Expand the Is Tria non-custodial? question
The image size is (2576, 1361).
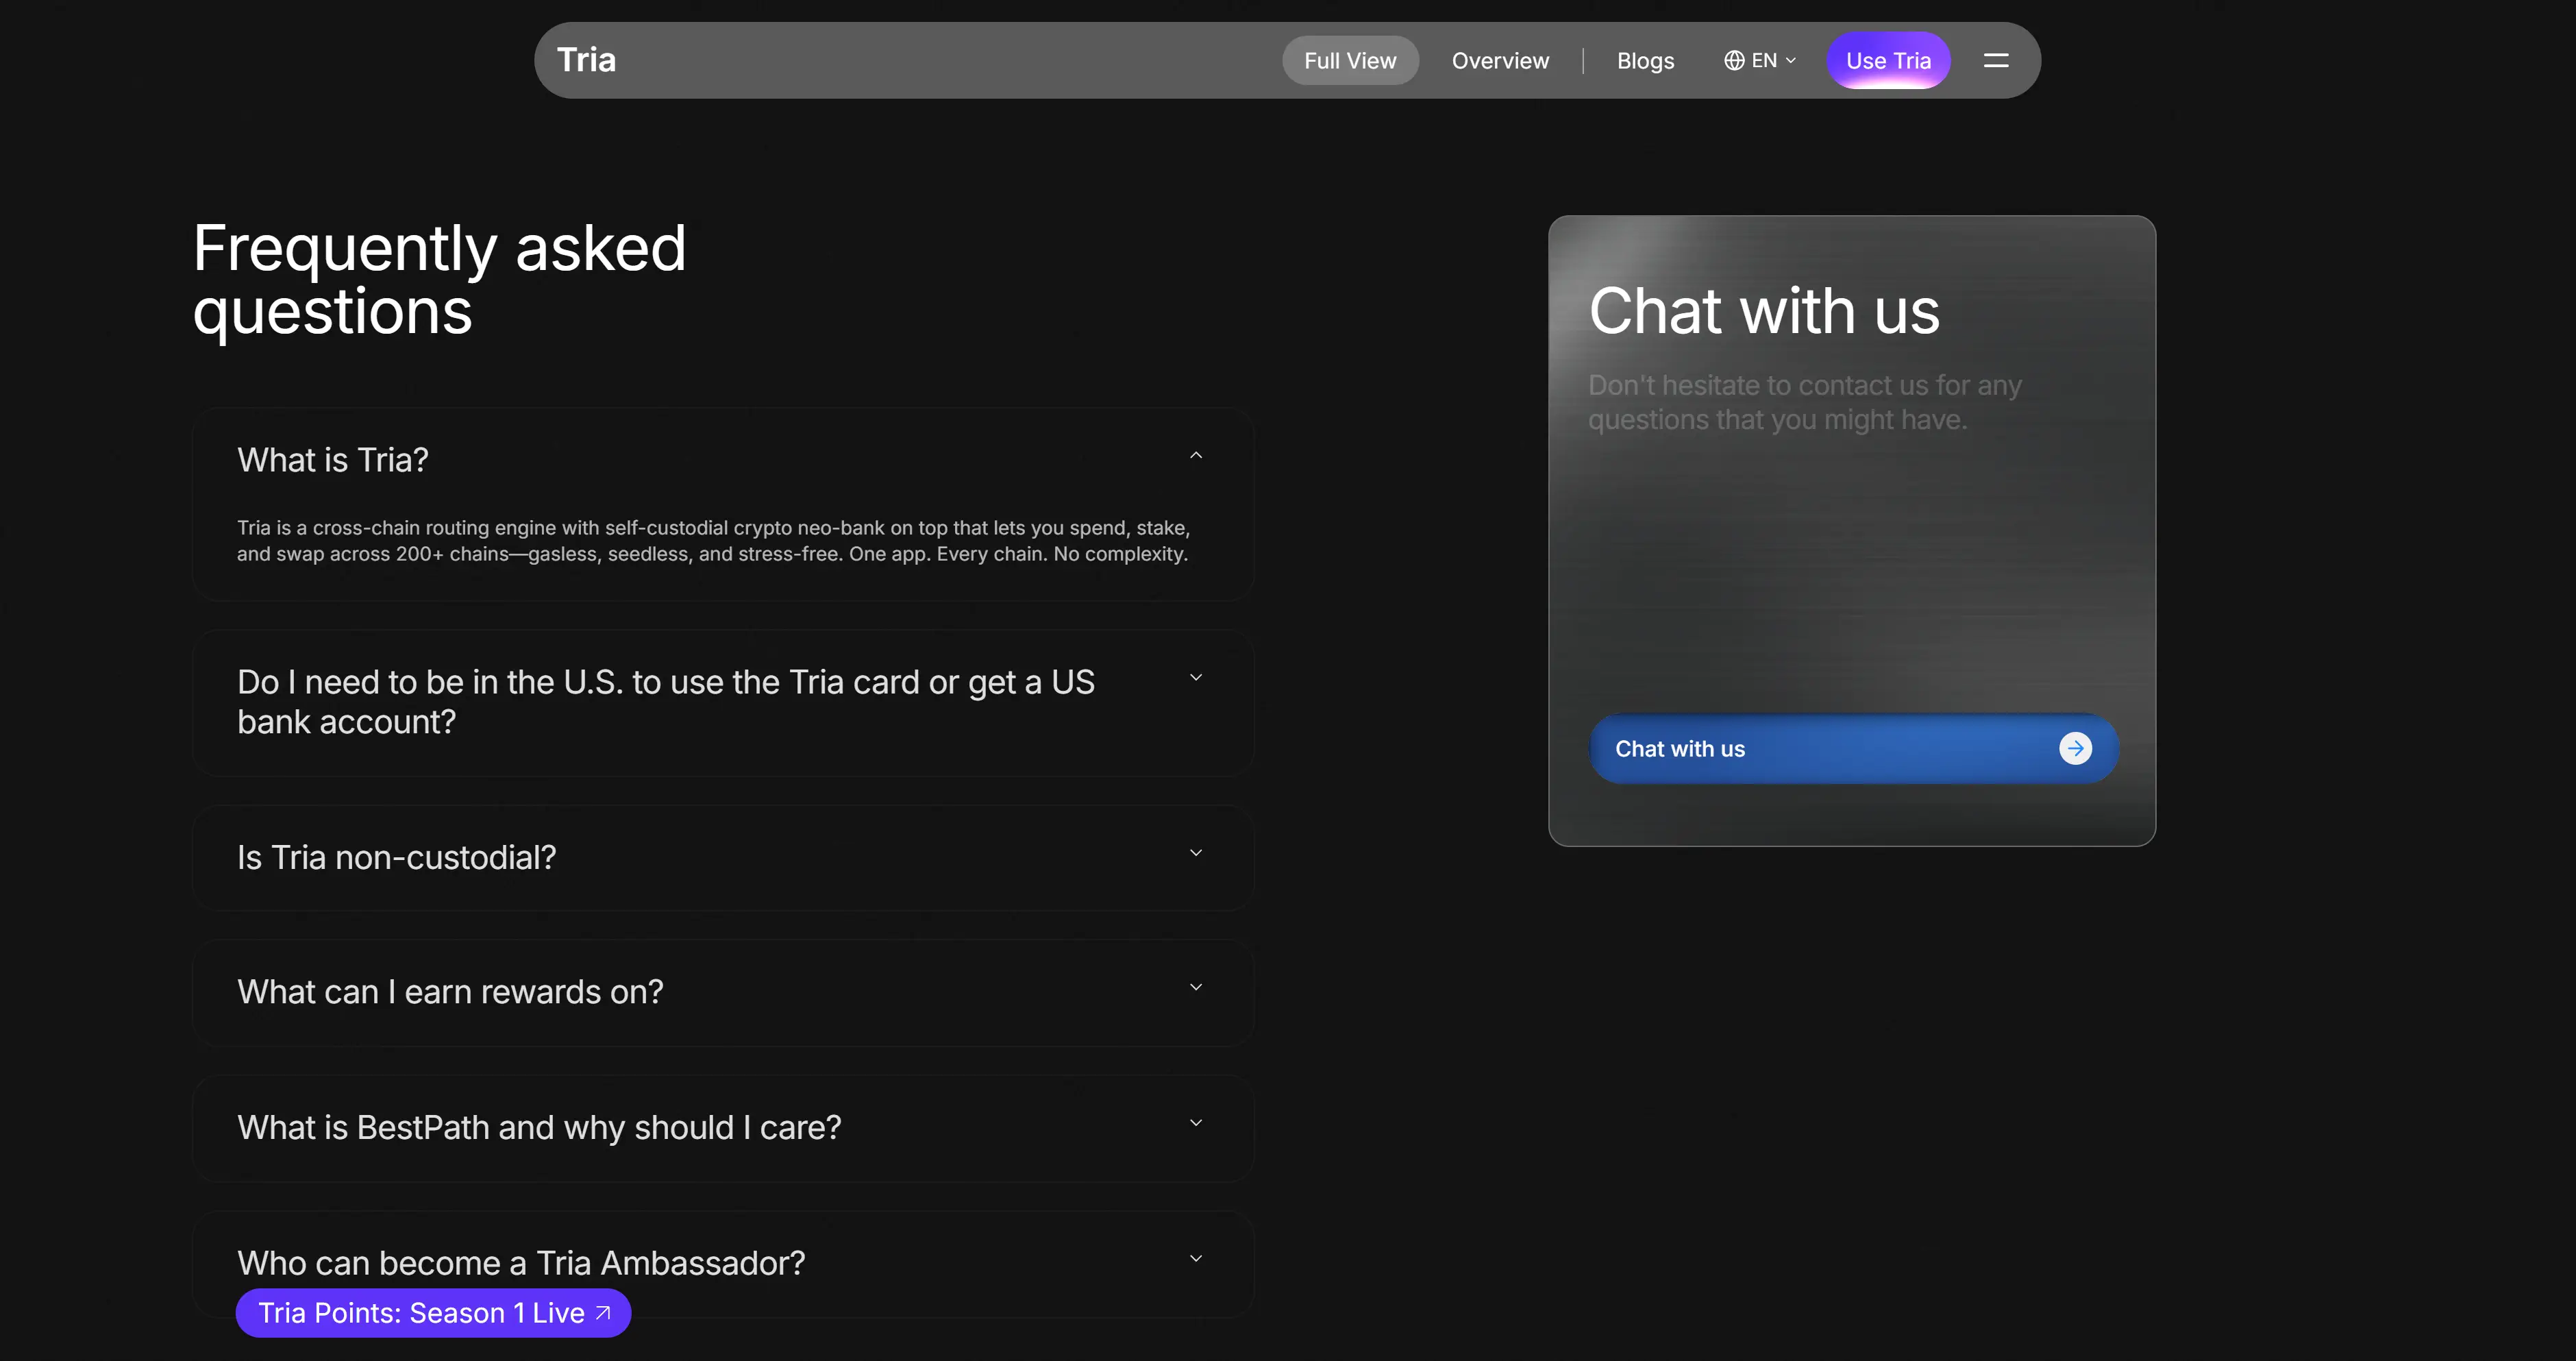coord(1196,853)
